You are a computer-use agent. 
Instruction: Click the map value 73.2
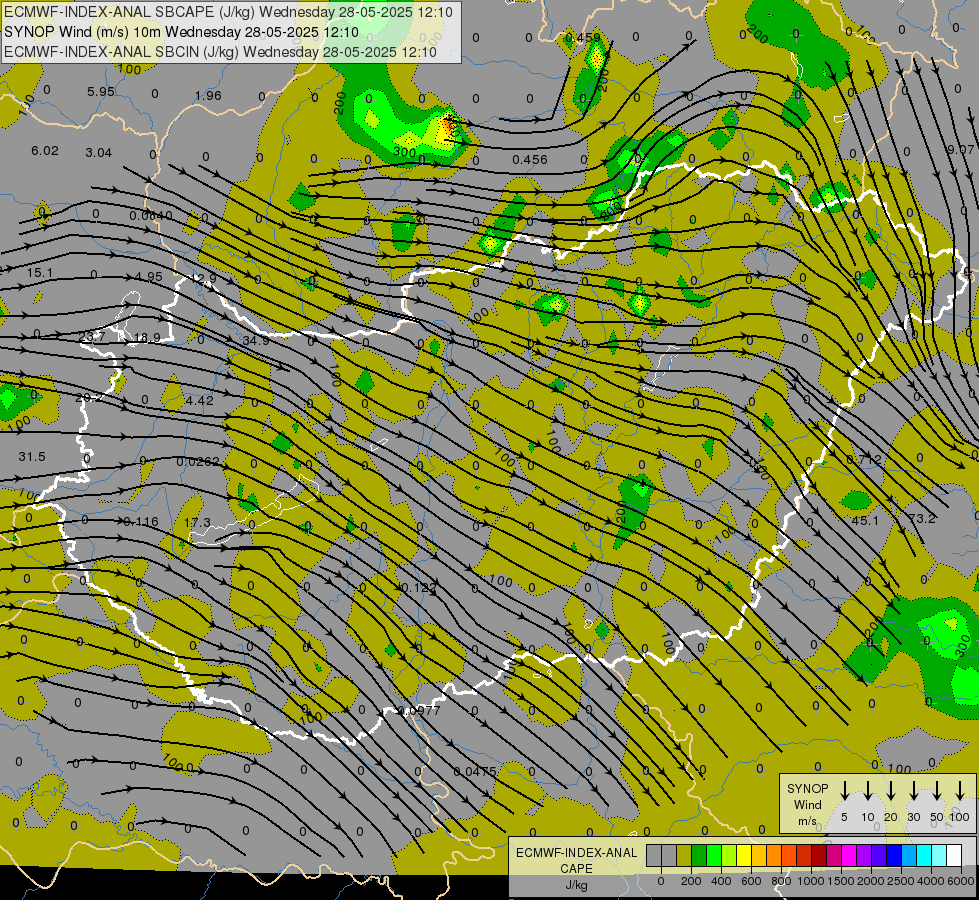922,518
